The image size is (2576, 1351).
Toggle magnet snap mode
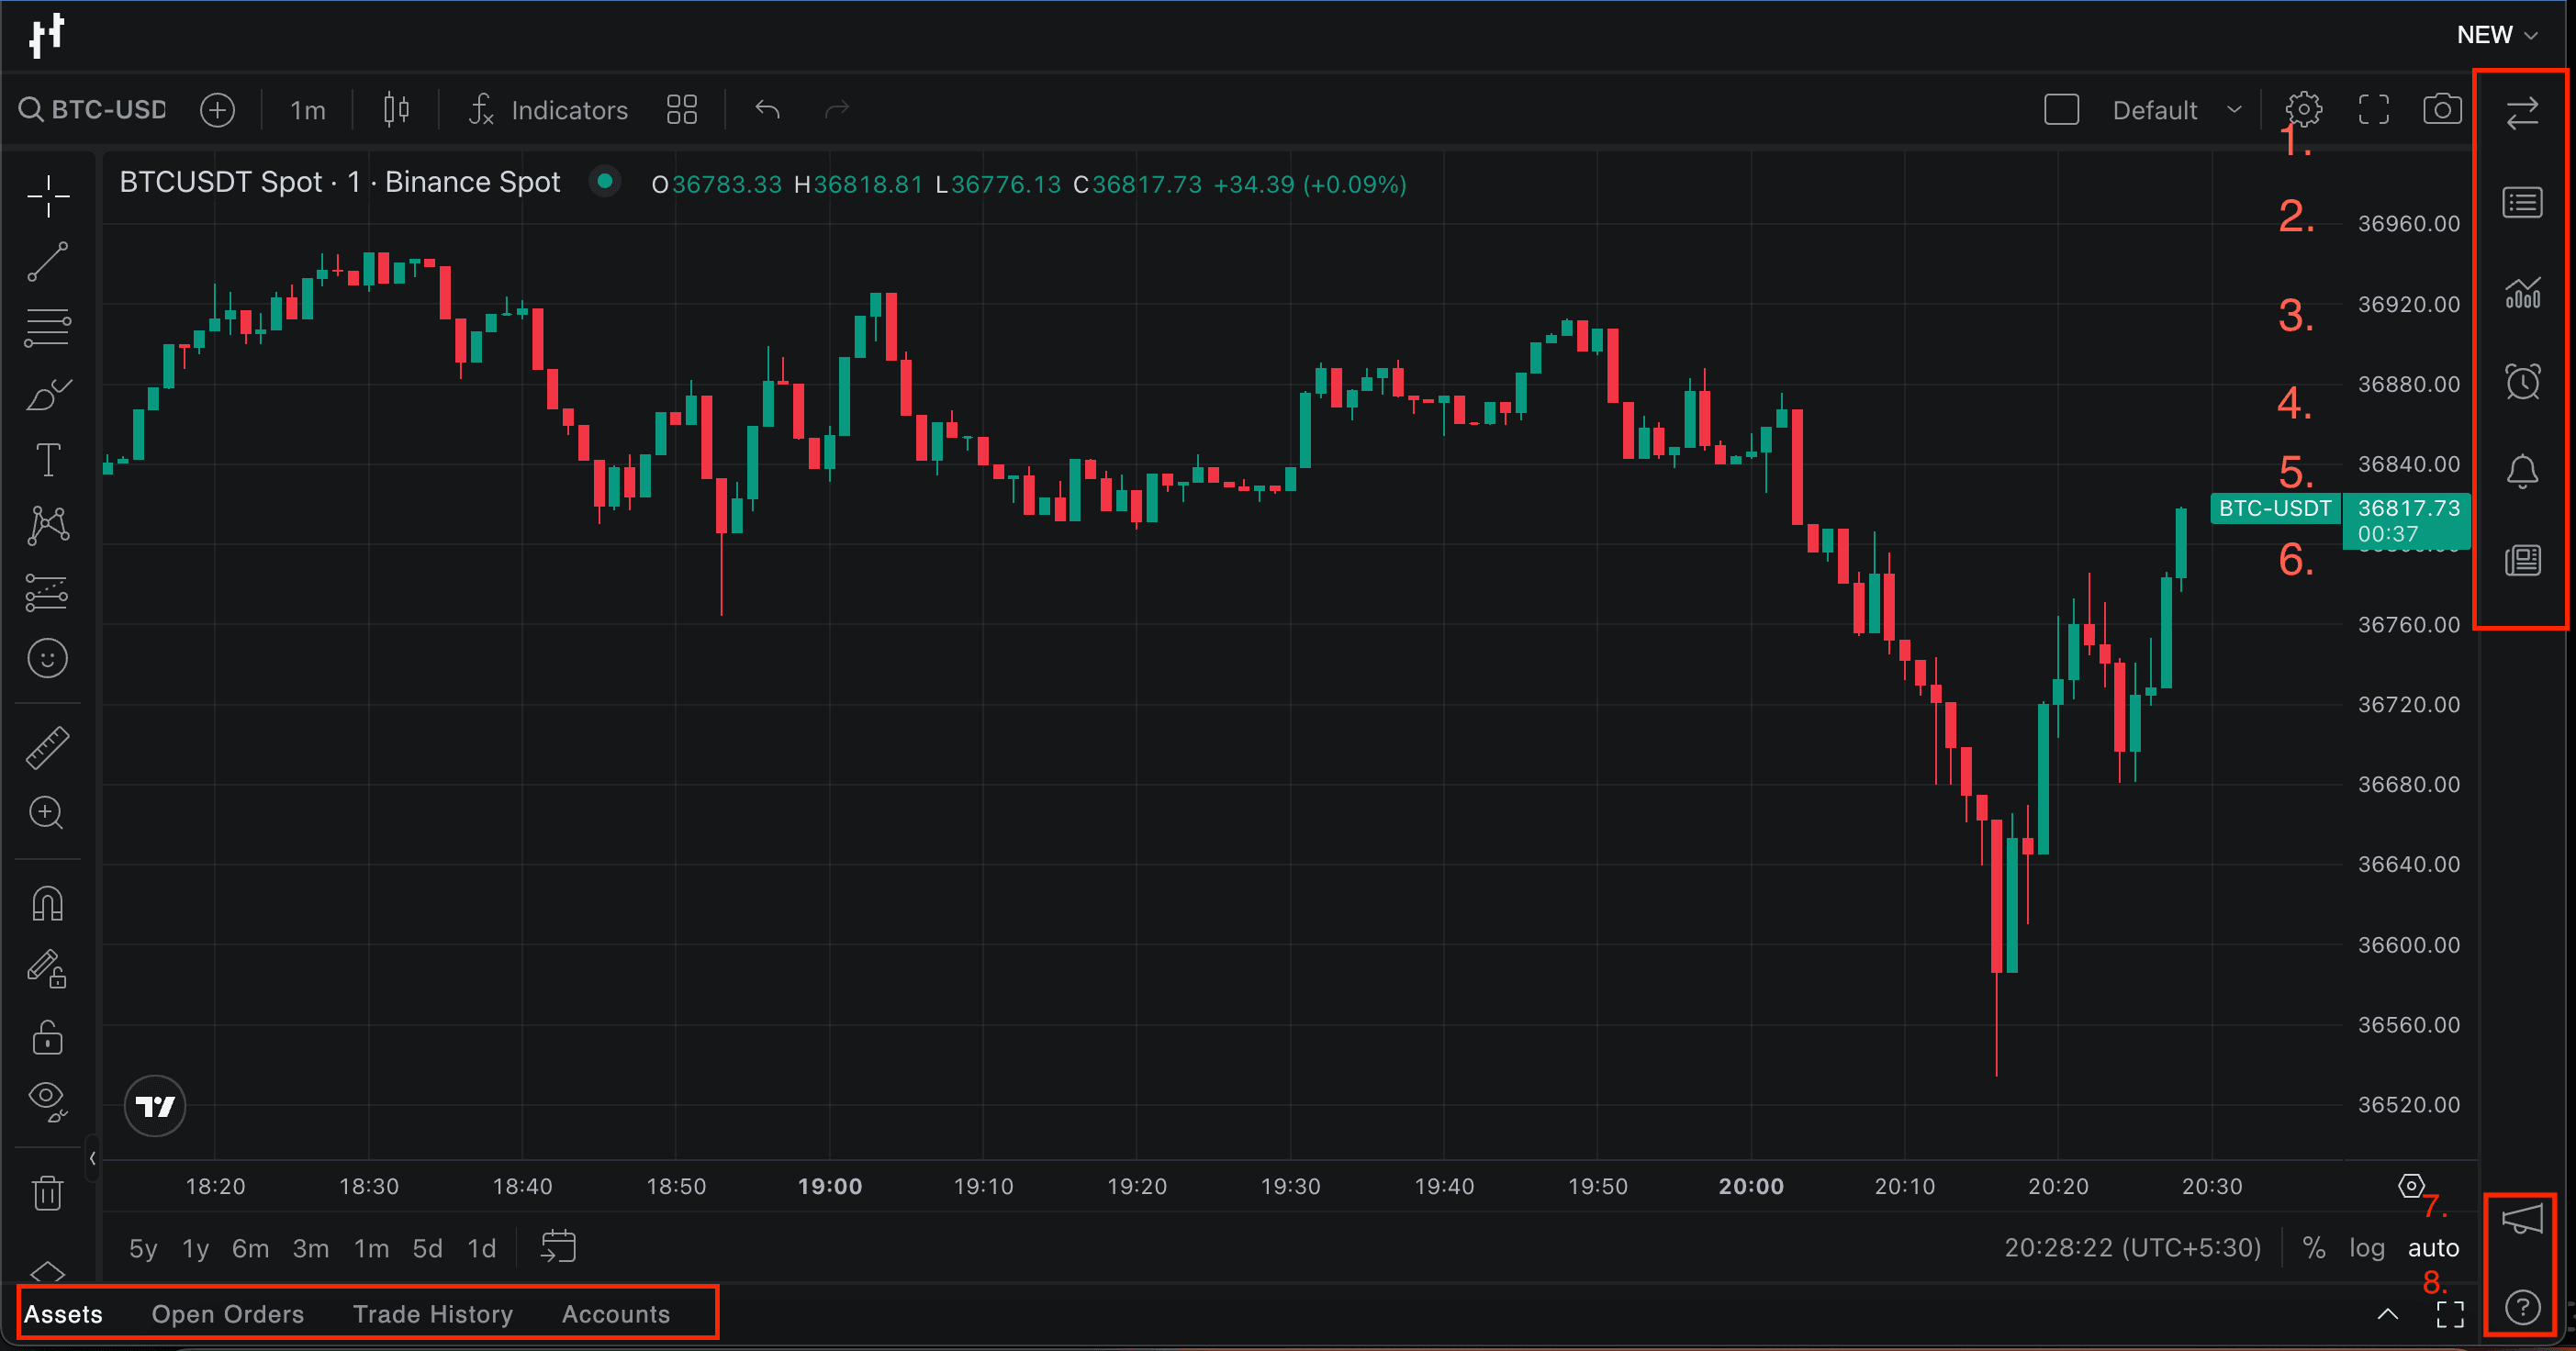coord(46,903)
